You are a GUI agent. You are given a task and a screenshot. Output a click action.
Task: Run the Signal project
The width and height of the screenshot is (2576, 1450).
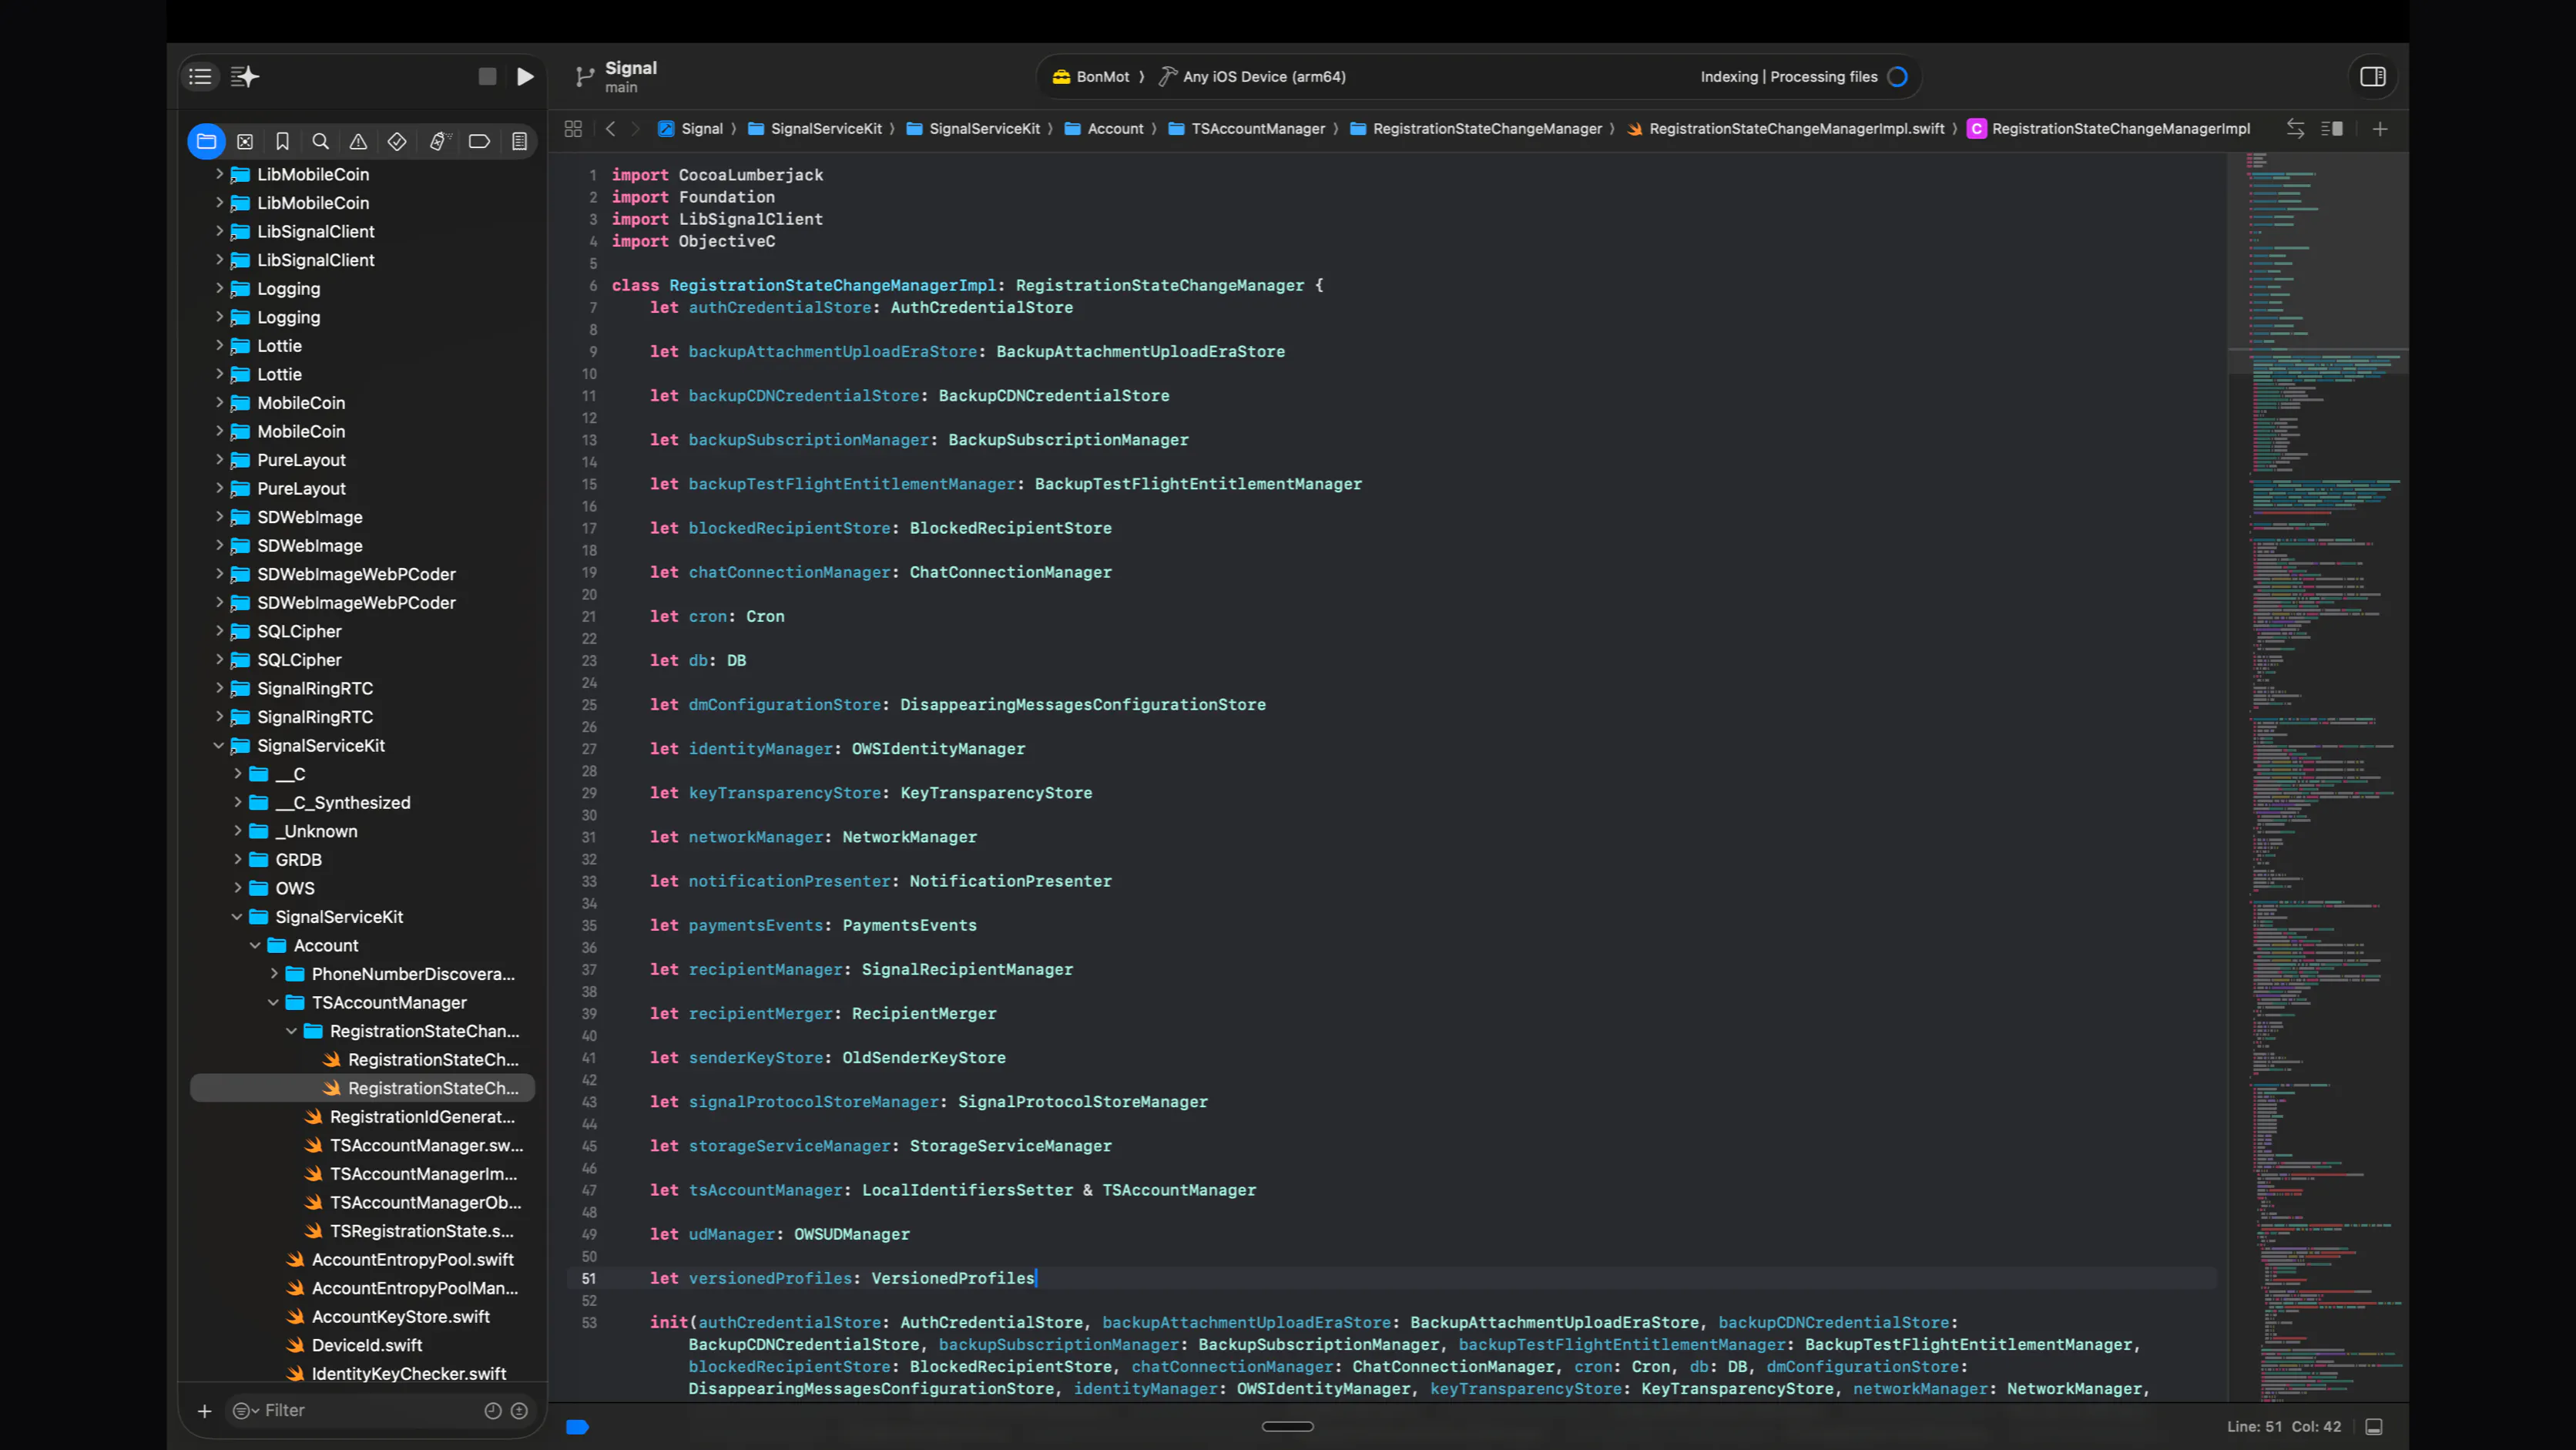[525, 77]
